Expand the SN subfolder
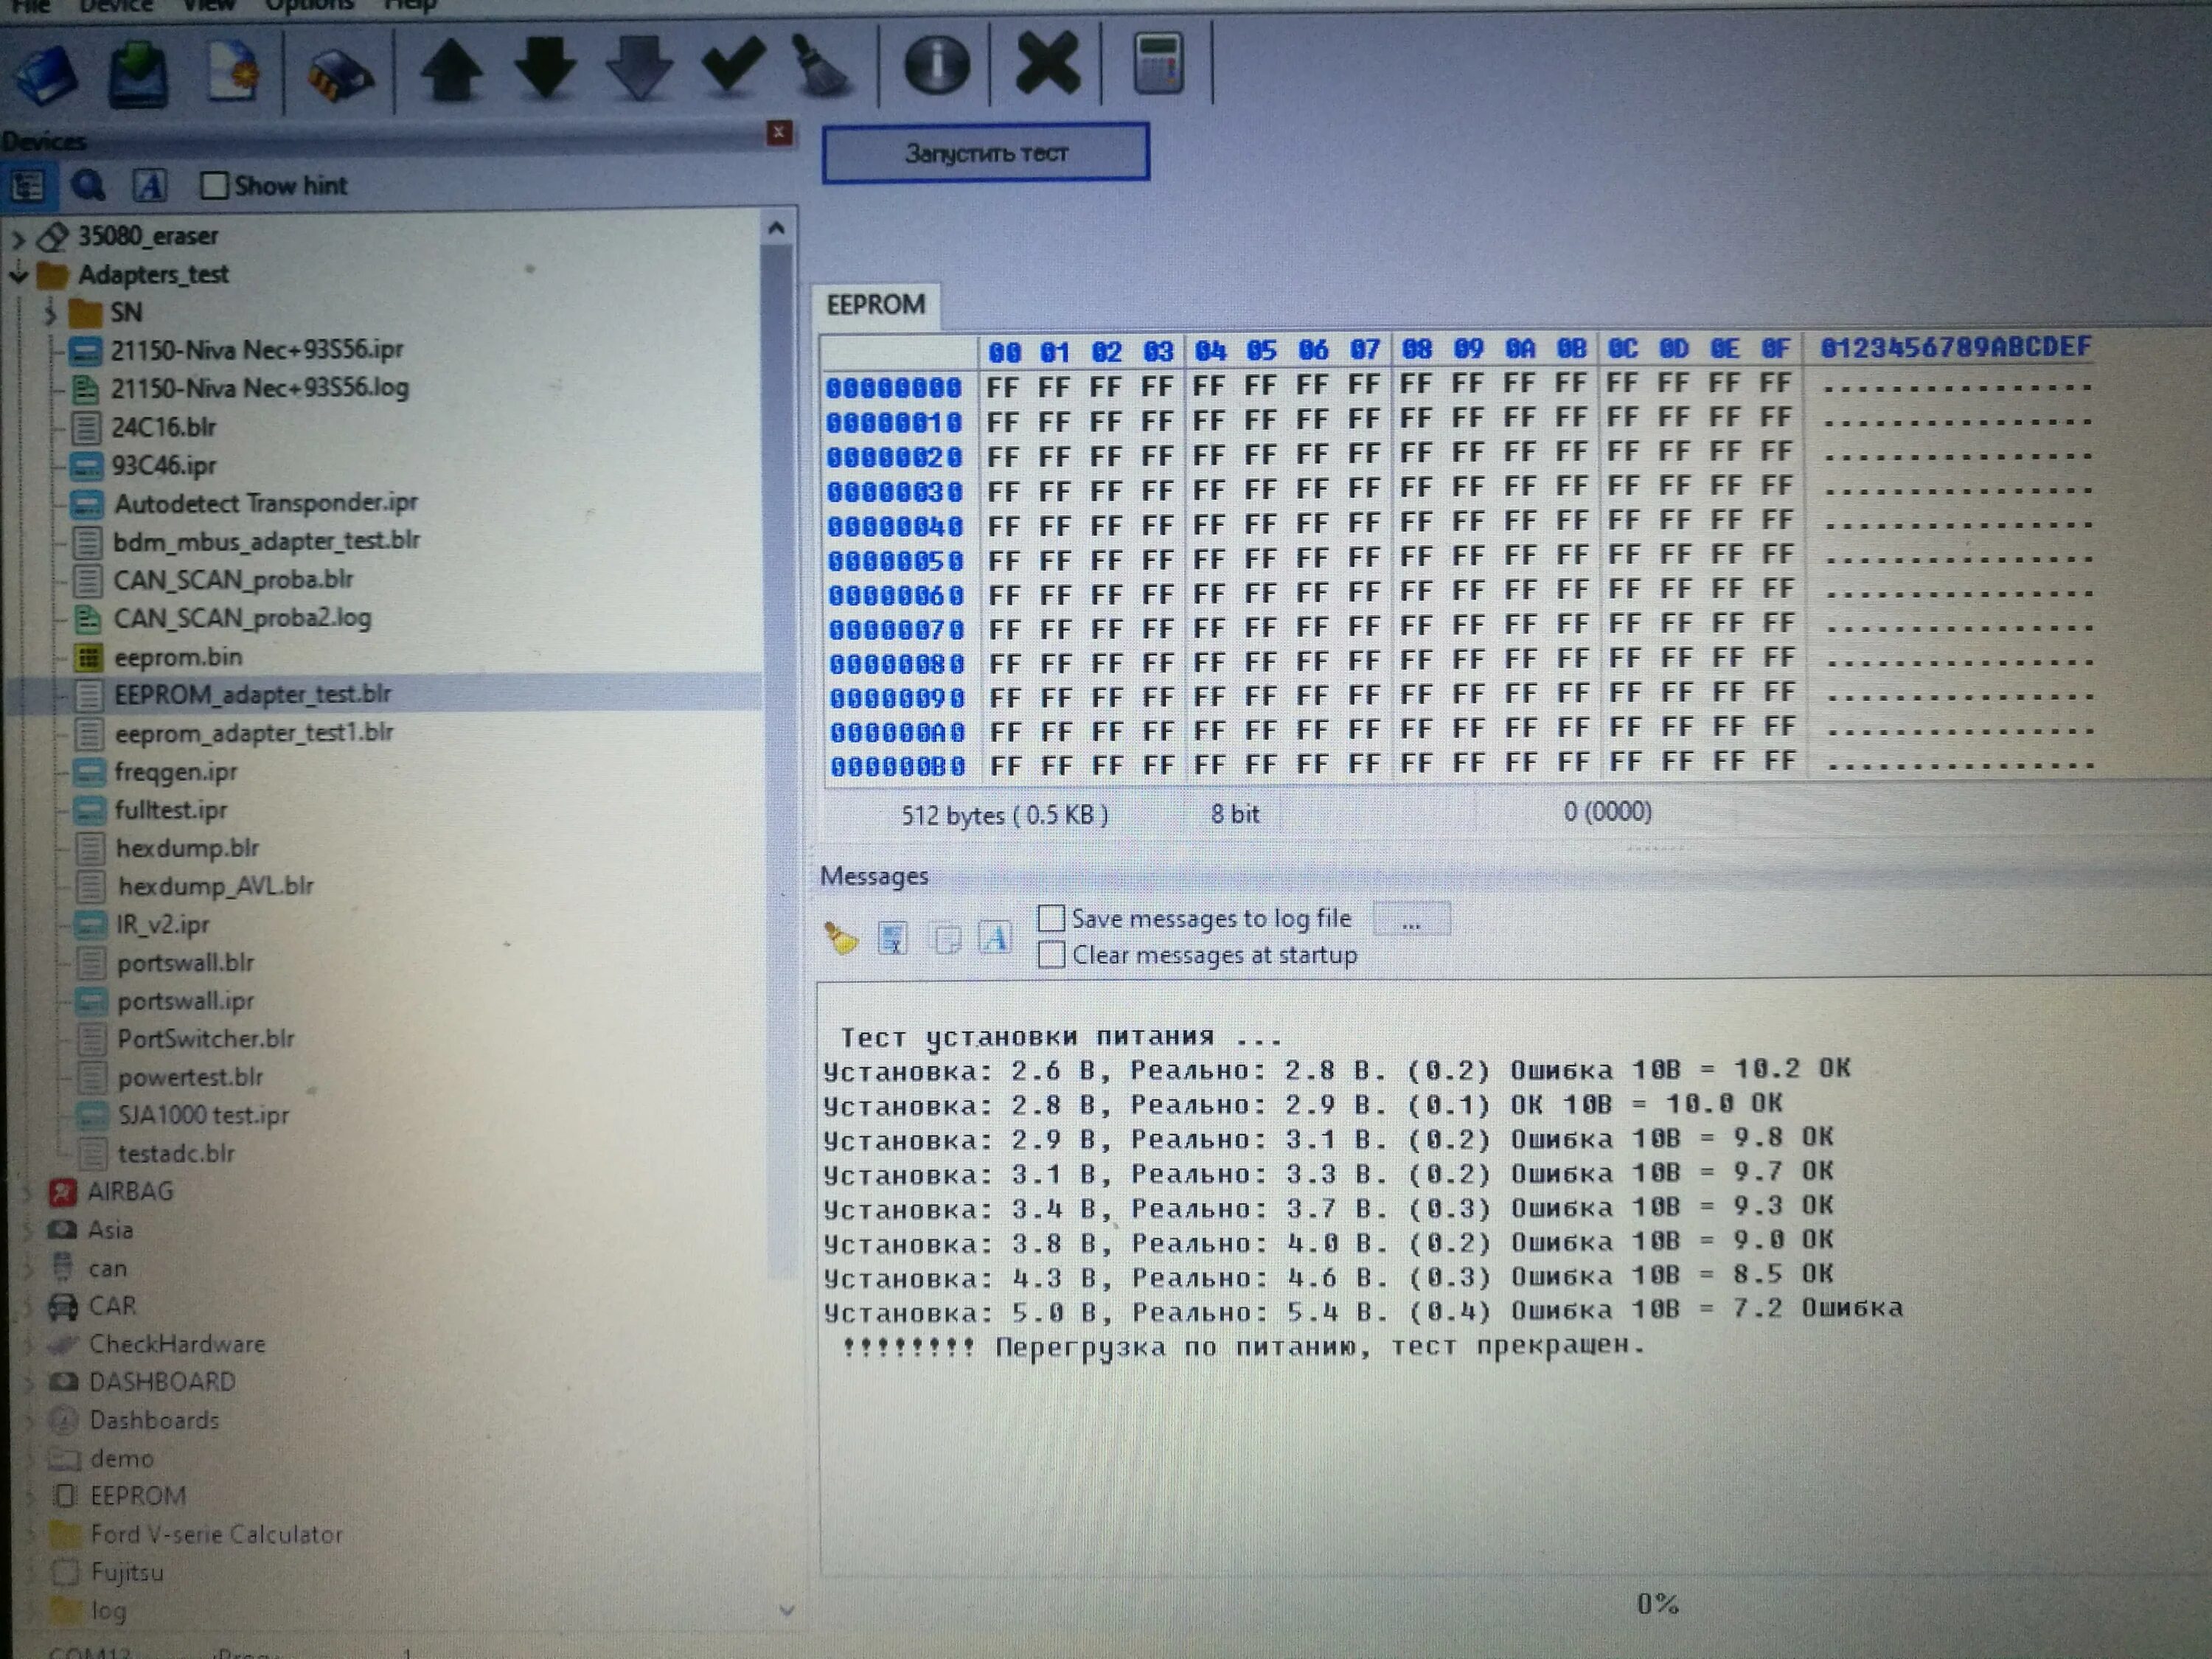 pos(50,313)
